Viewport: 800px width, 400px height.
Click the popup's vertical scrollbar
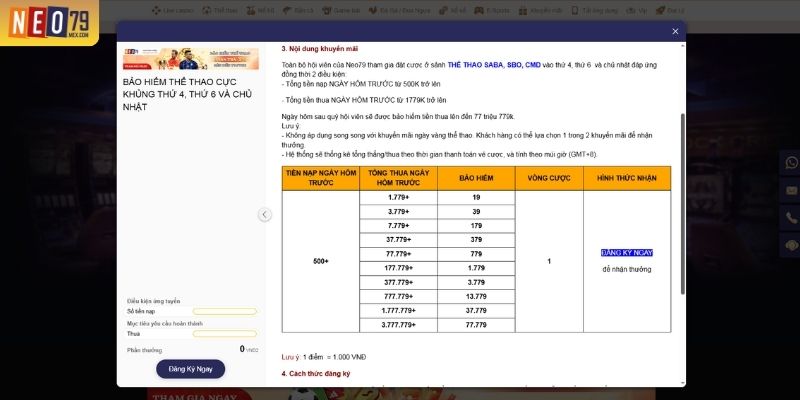click(x=683, y=204)
